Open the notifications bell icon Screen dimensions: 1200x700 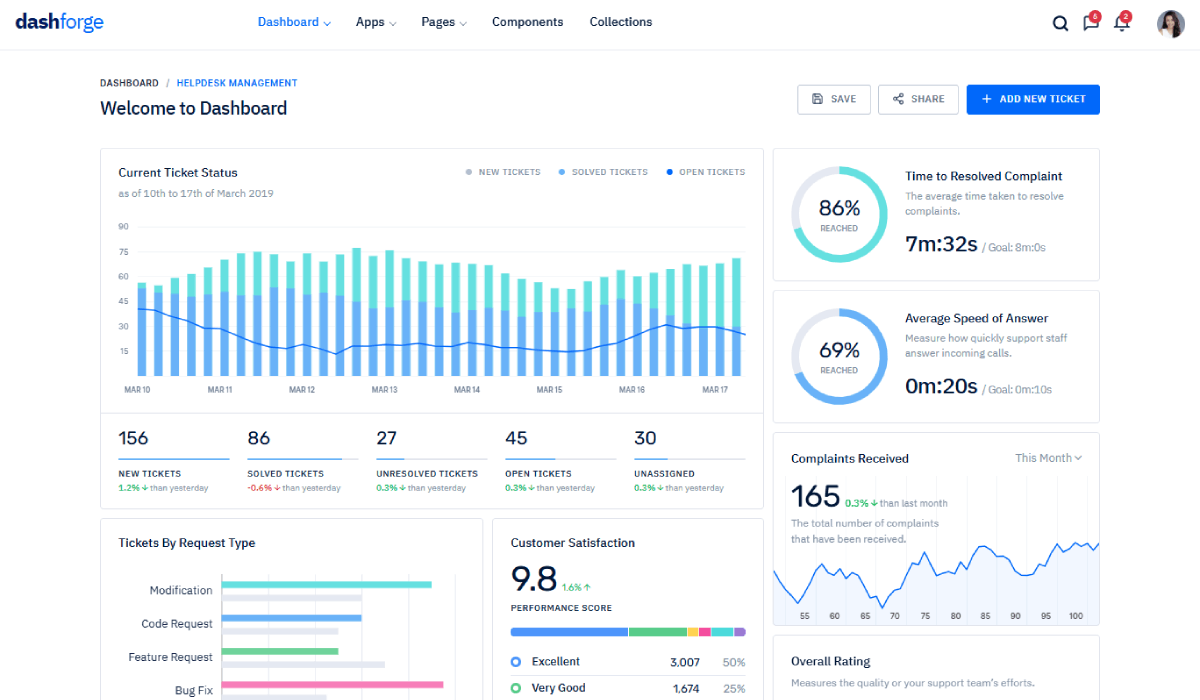(1121, 23)
